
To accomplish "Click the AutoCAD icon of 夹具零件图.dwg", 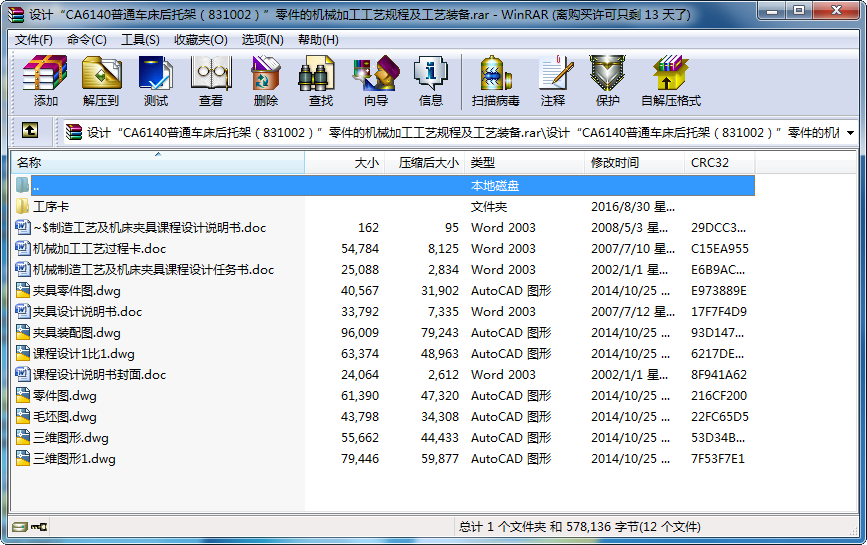I will pos(22,291).
